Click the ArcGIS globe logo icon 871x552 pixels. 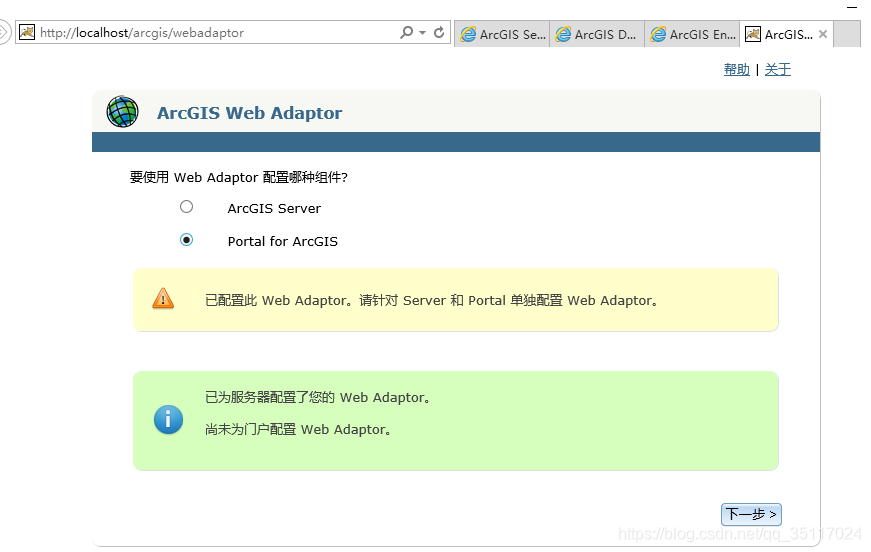(x=122, y=112)
